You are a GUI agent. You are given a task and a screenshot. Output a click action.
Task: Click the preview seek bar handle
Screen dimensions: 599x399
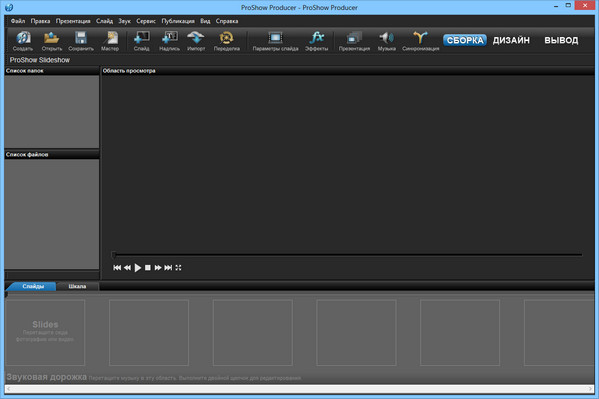(x=113, y=255)
